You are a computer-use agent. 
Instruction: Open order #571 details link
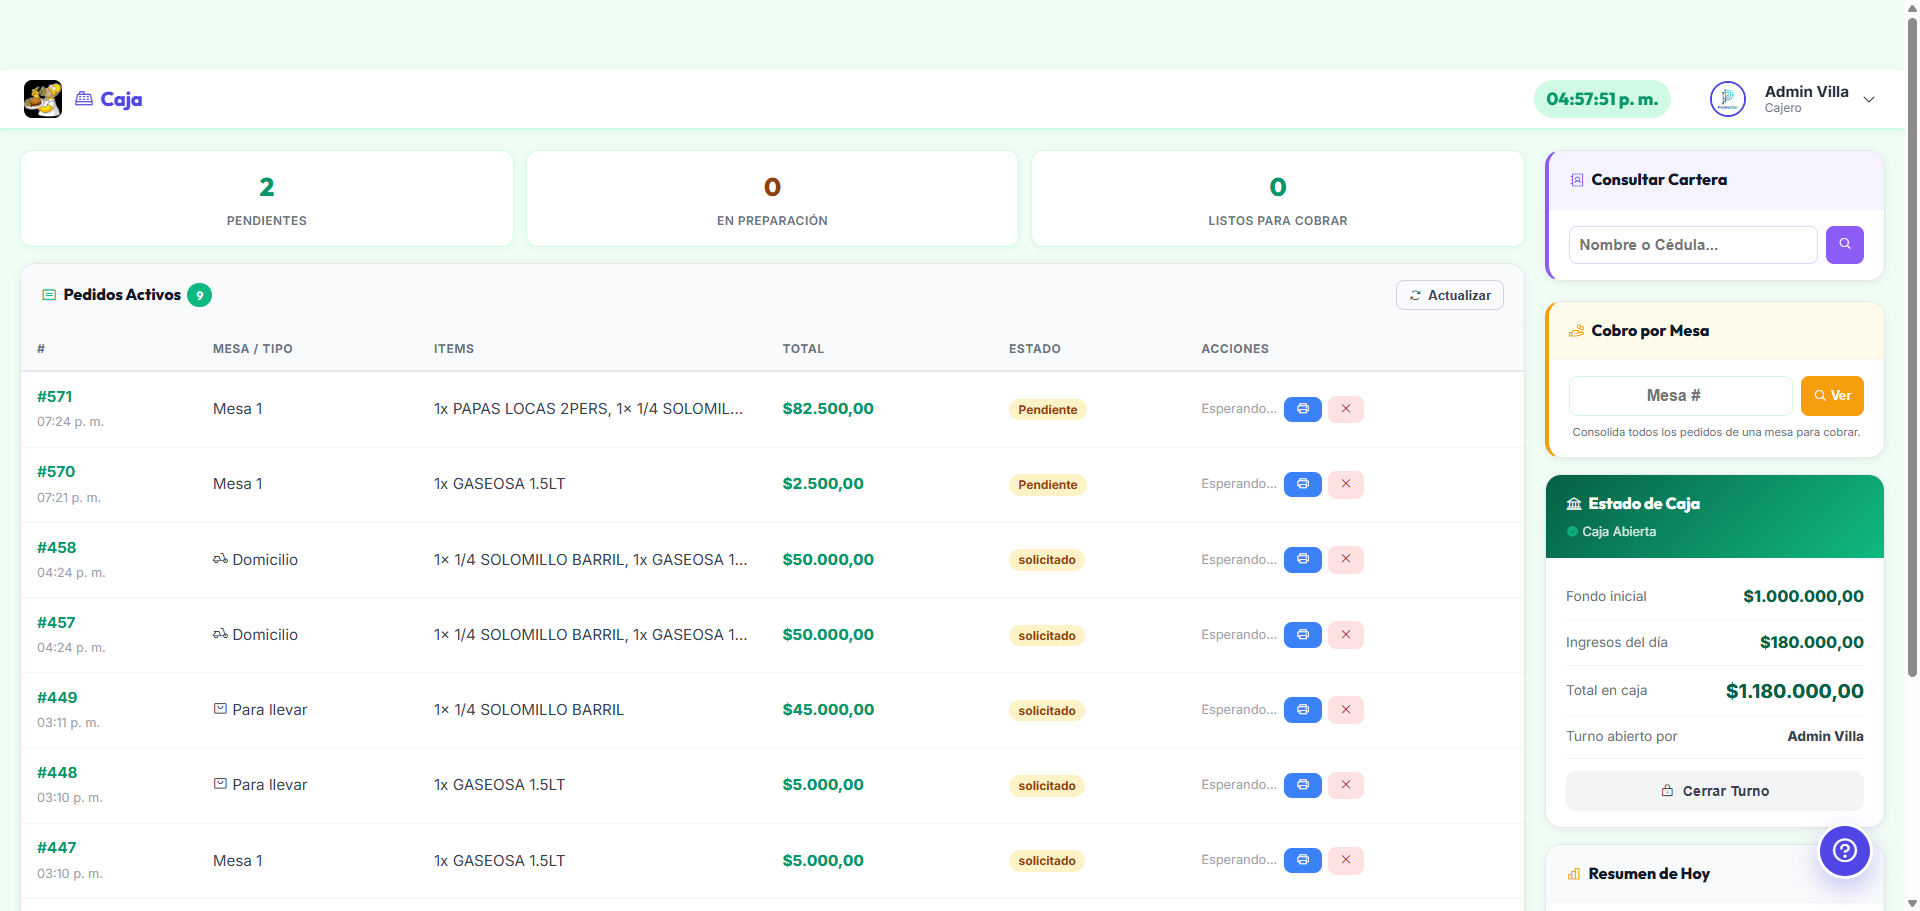click(x=55, y=396)
